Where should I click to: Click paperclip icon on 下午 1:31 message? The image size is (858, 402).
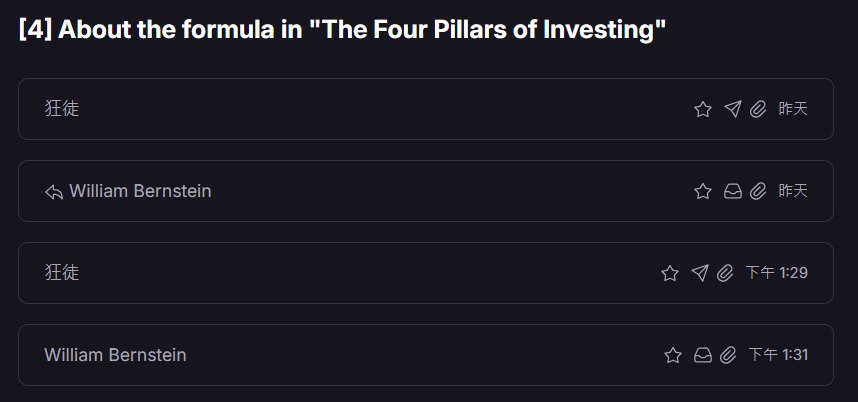[729, 355]
